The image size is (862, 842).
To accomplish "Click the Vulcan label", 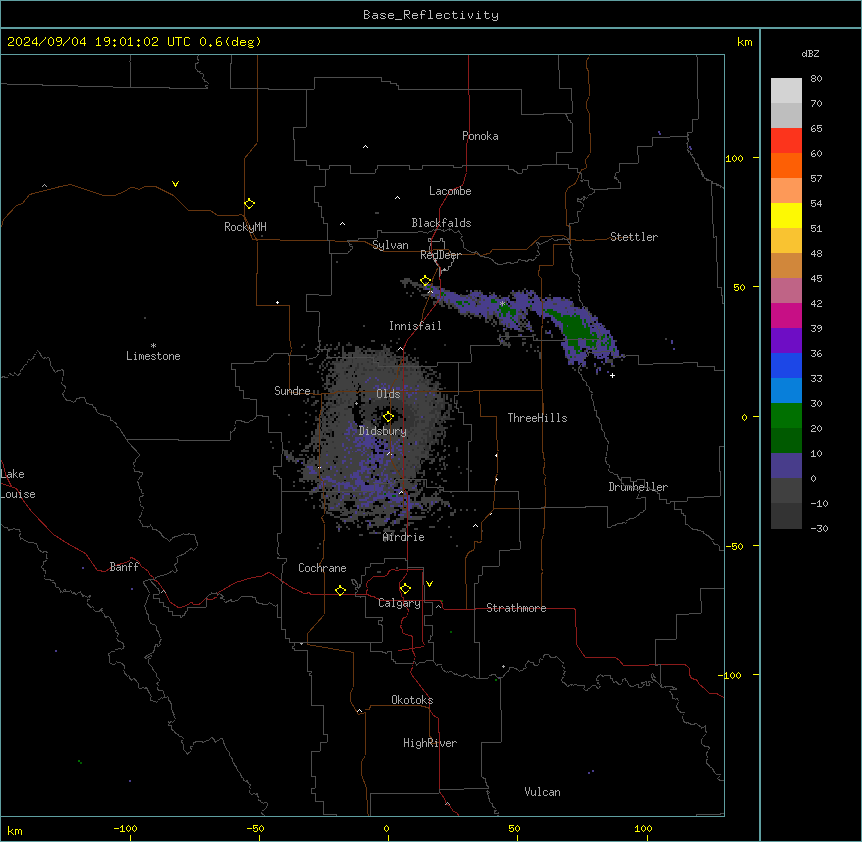I will tap(543, 792).
